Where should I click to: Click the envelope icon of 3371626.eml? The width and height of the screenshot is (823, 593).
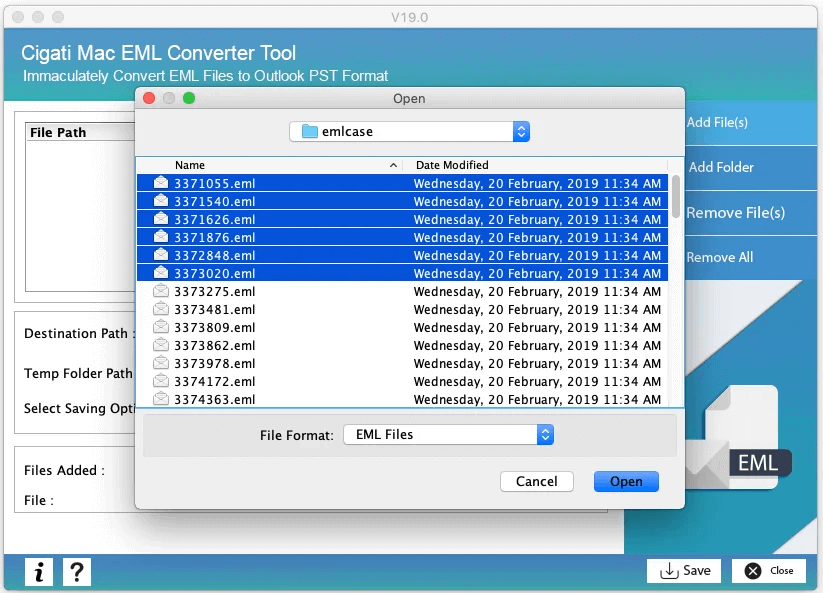click(x=161, y=218)
